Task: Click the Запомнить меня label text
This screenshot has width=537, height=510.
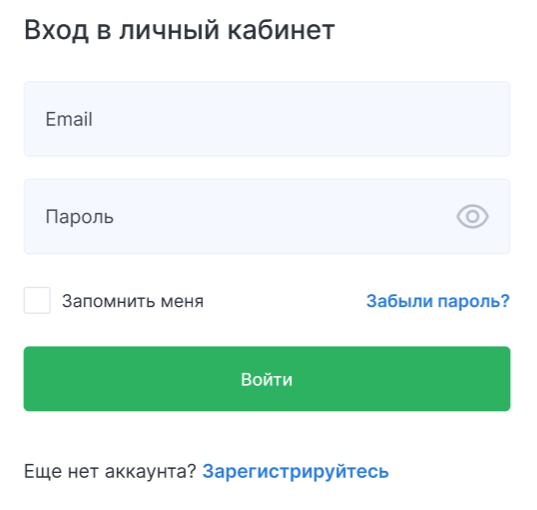Action: tap(133, 301)
